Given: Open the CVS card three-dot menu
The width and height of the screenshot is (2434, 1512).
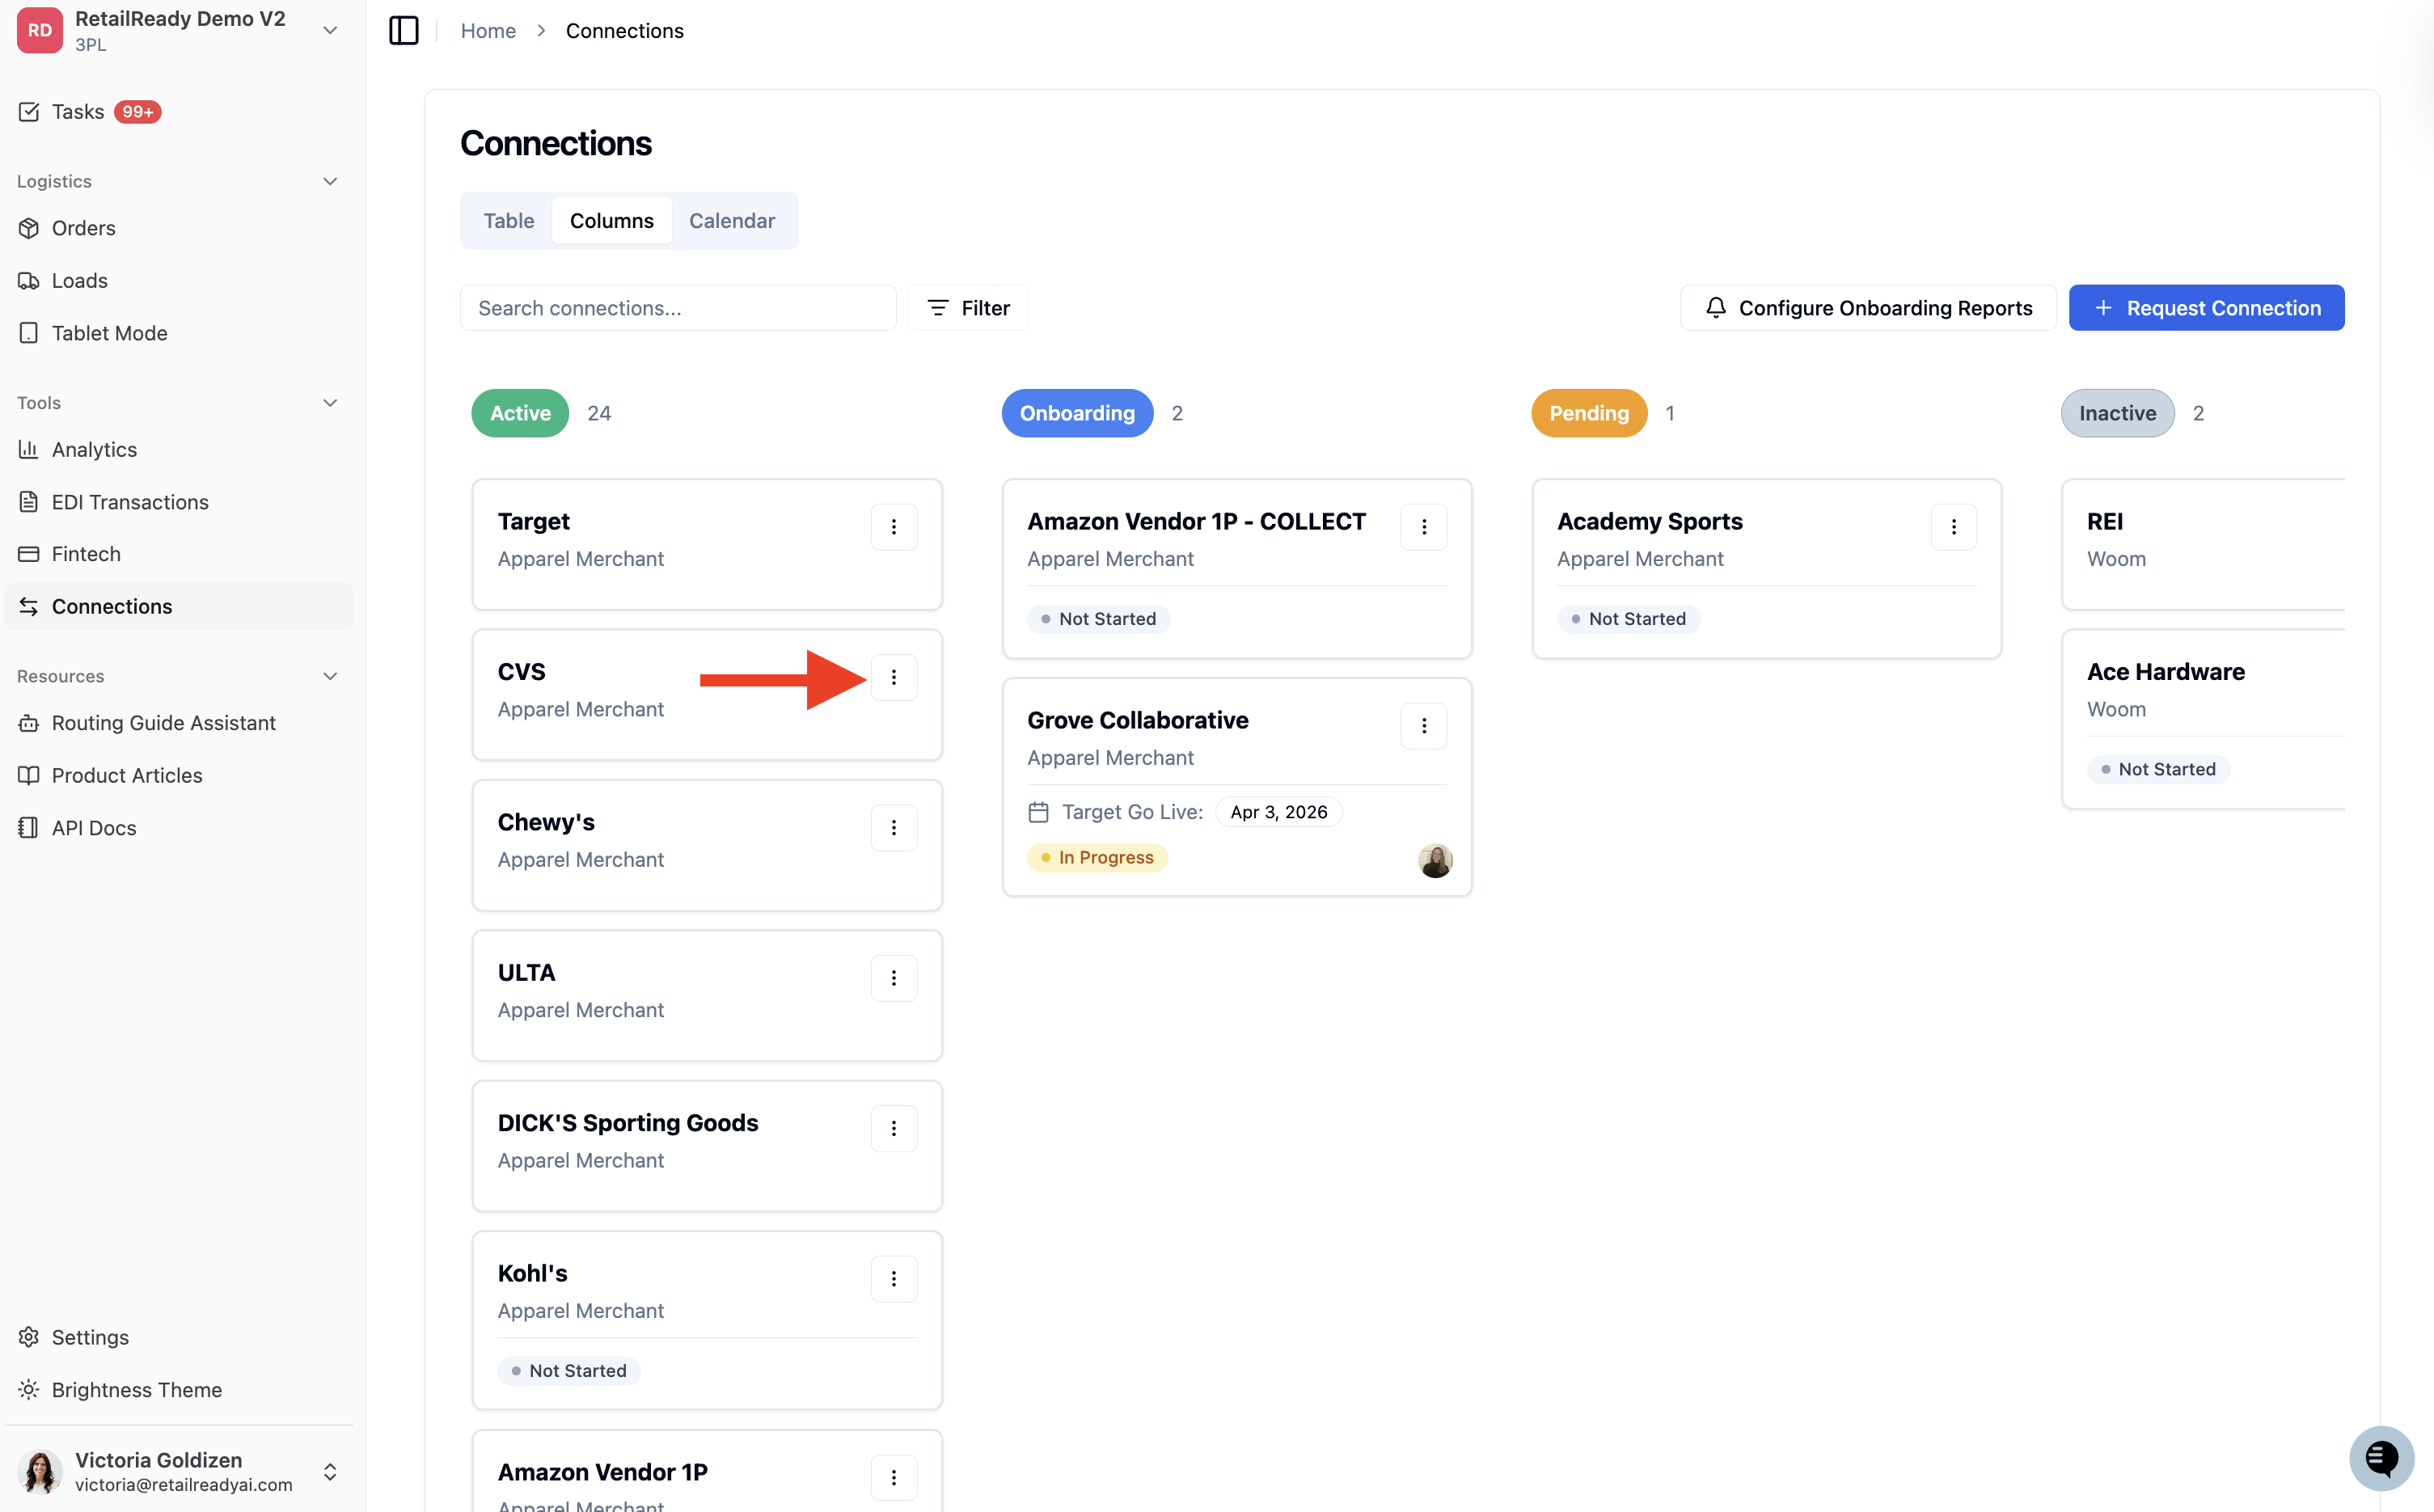Looking at the screenshot, I should coord(893,677).
